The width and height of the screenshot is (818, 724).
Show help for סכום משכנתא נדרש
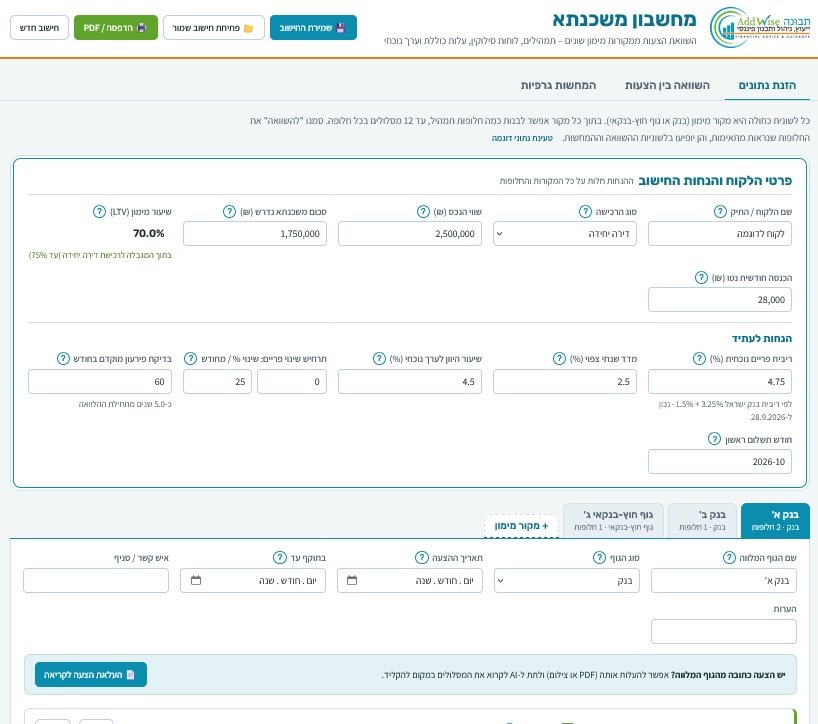coord(230,211)
